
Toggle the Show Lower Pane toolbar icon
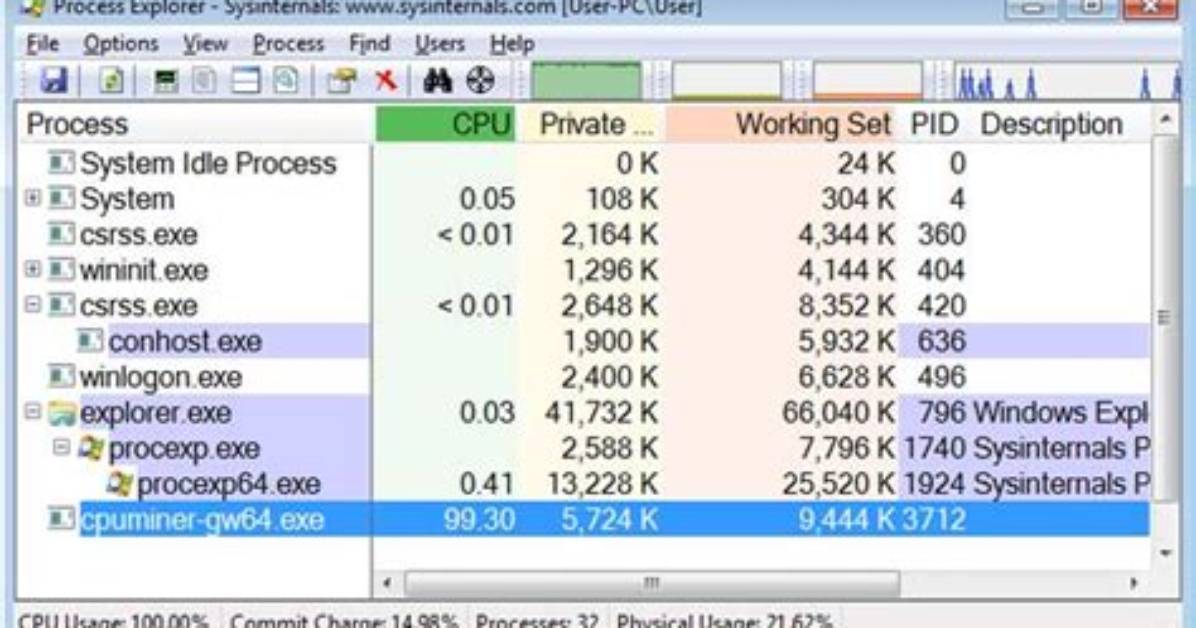(x=246, y=81)
